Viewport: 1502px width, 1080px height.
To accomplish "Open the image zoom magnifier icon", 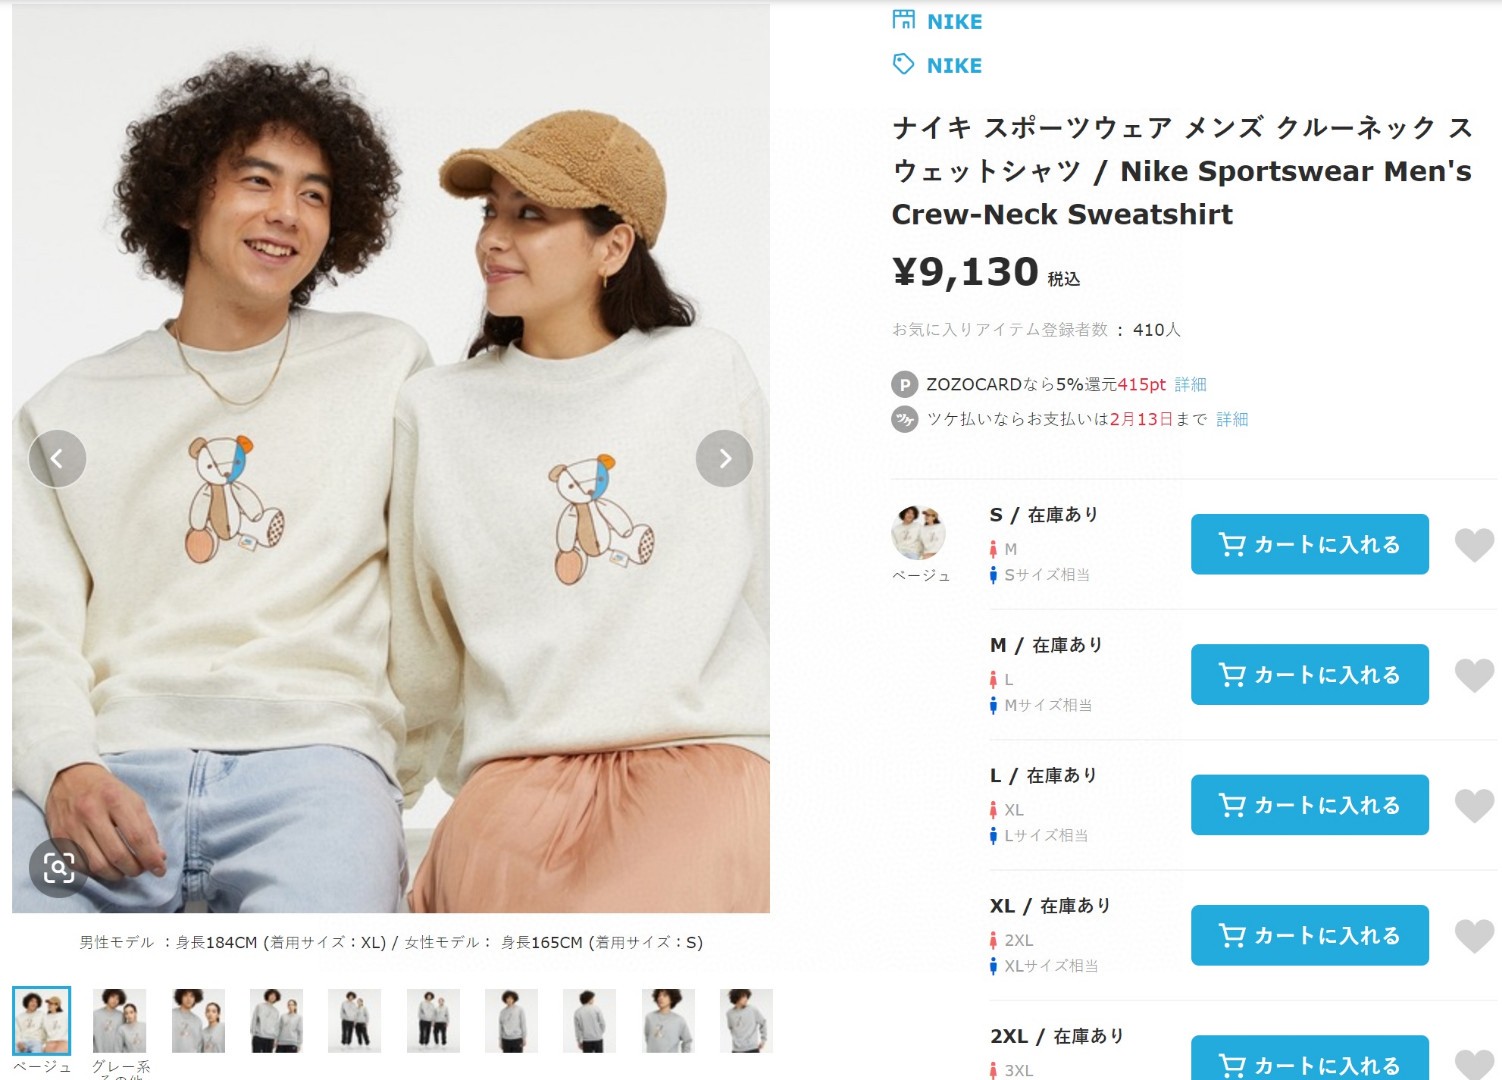I will tap(59, 867).
